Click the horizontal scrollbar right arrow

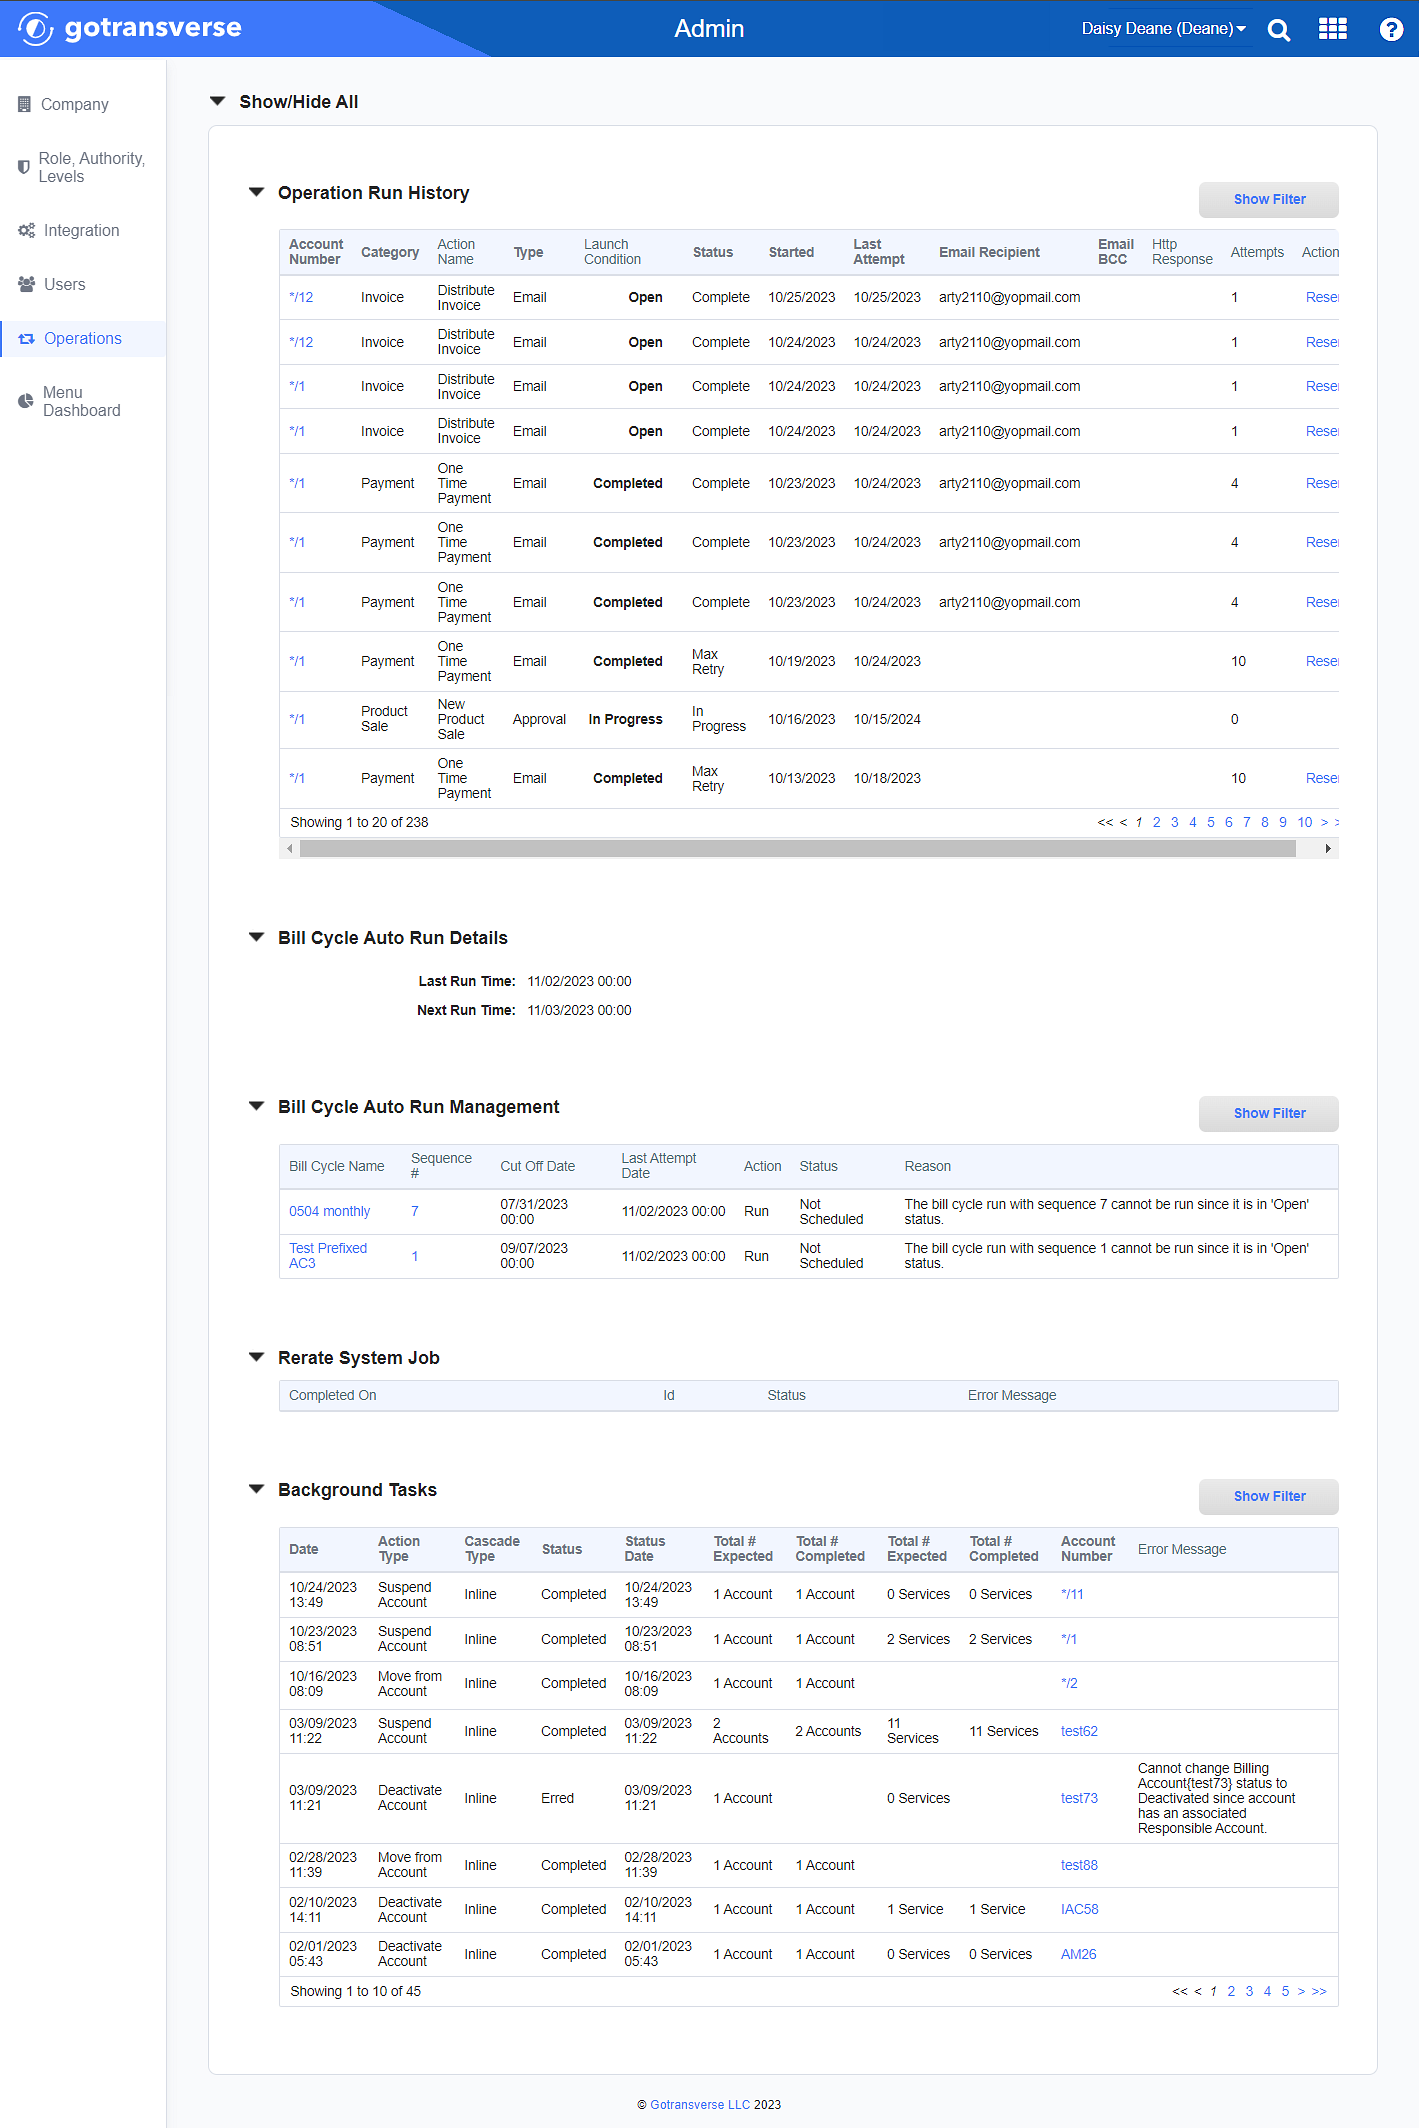1327,848
